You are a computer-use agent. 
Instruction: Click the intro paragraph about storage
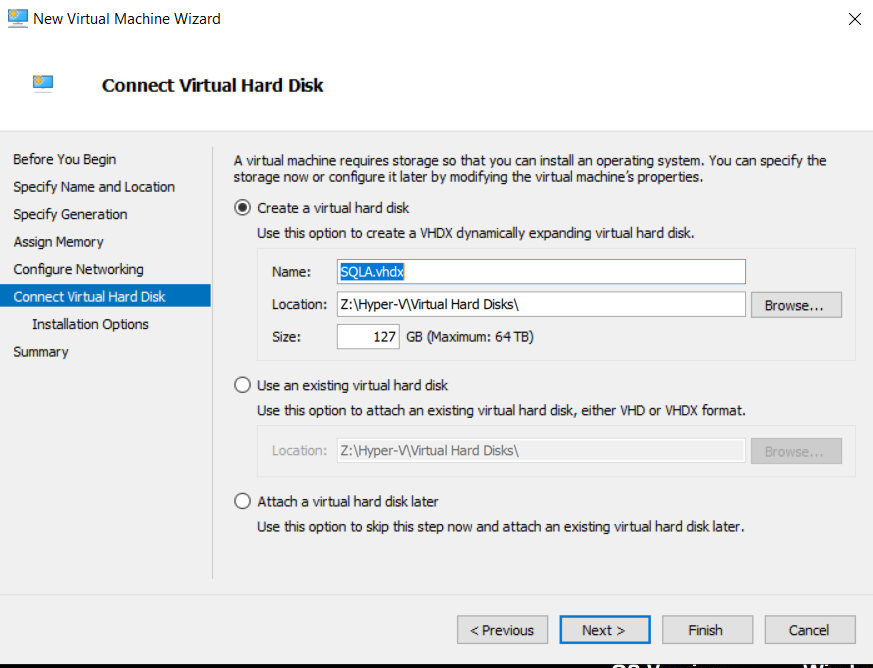coord(529,169)
